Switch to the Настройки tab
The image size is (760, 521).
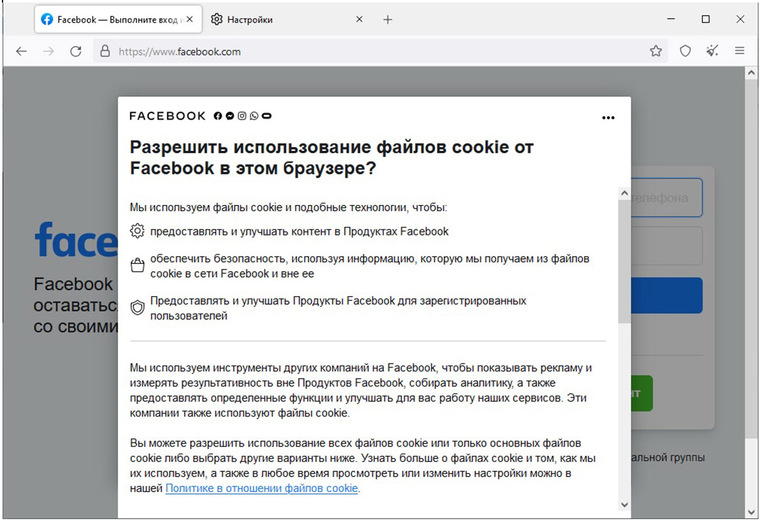[x=250, y=20]
